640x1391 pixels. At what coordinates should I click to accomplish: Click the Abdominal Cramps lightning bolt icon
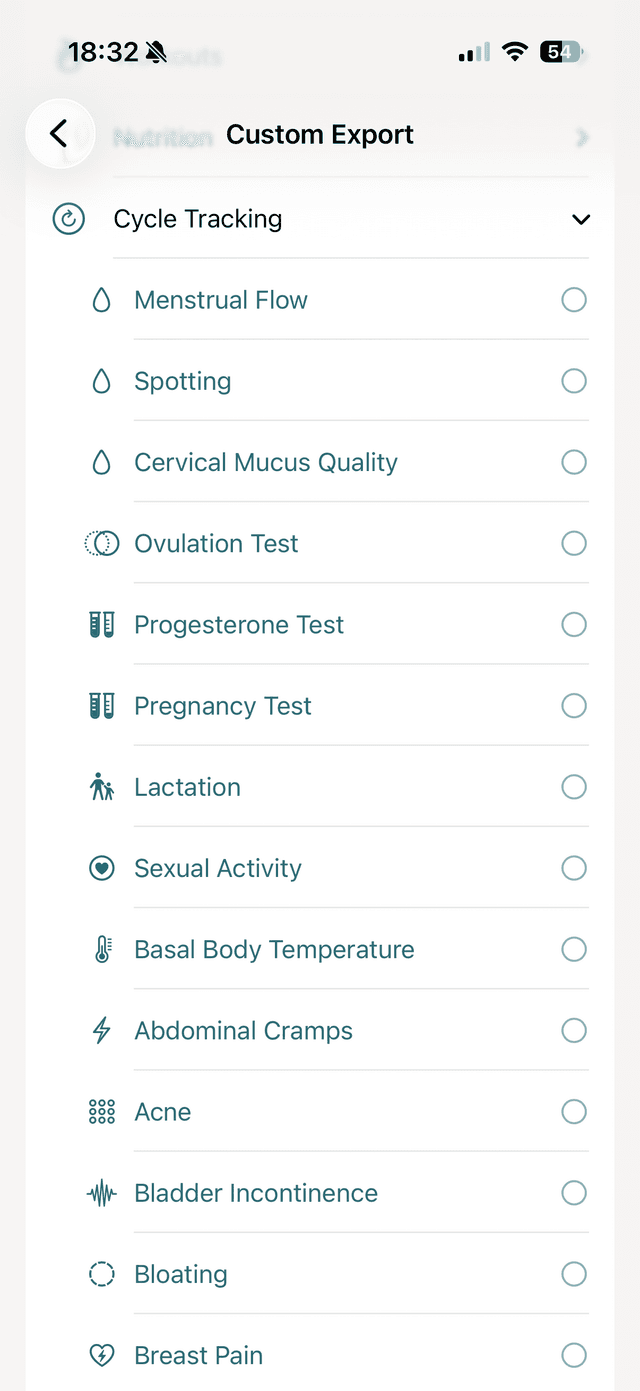click(101, 1030)
